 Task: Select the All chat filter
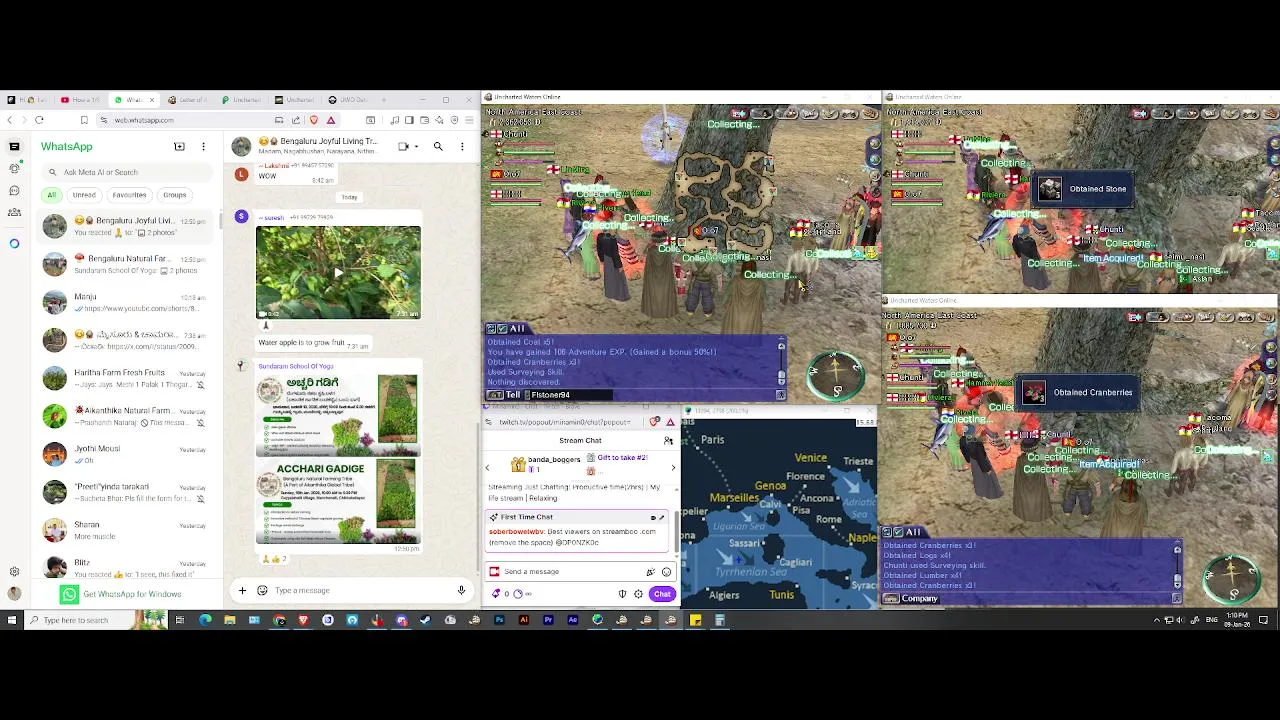pos(51,195)
